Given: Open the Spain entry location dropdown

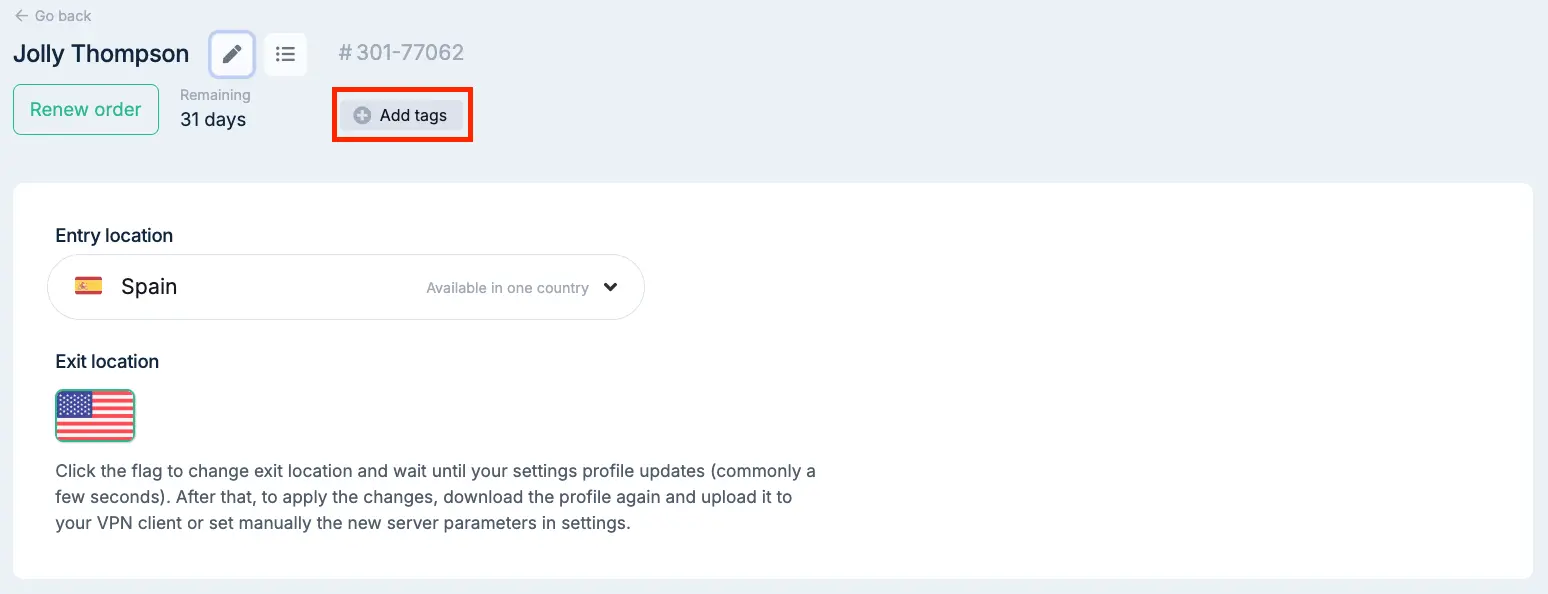Looking at the screenshot, I should (x=346, y=287).
